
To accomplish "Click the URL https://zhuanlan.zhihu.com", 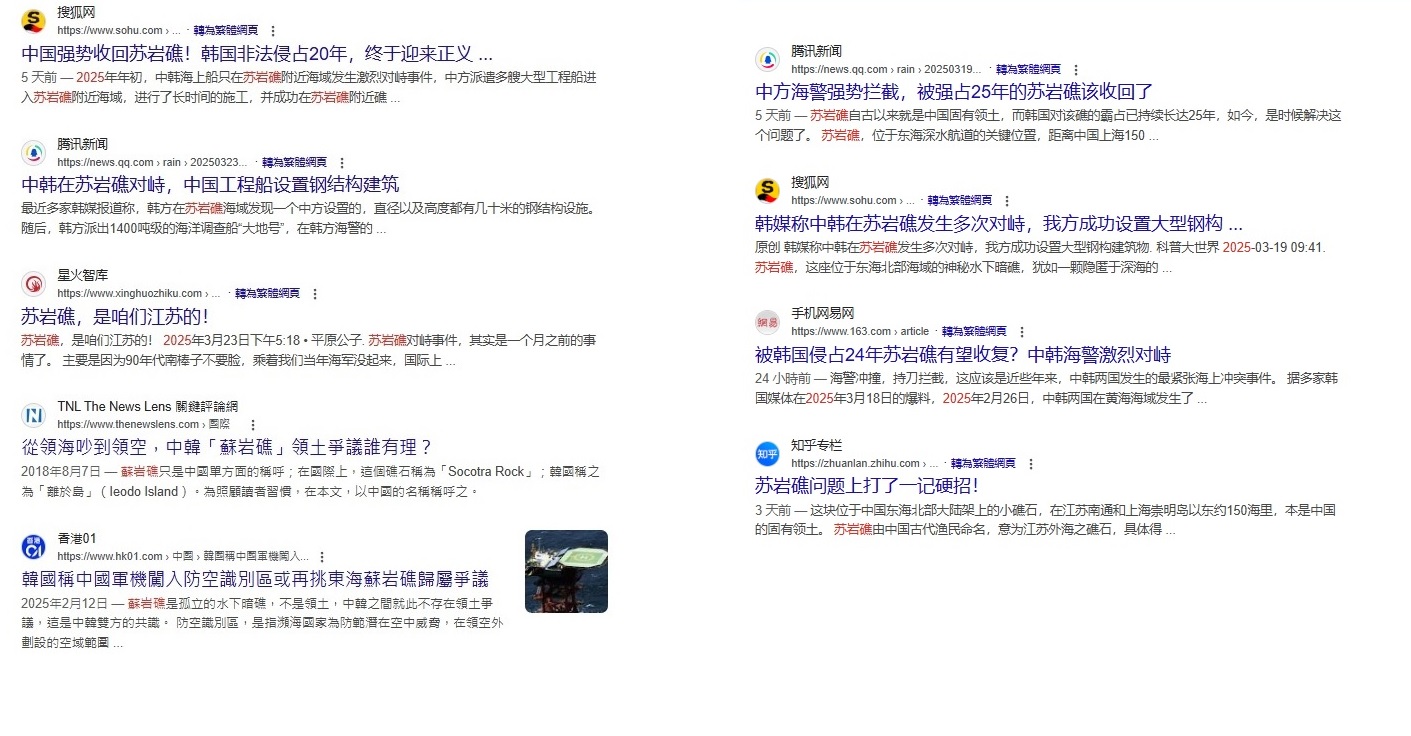I will (x=865, y=464).
